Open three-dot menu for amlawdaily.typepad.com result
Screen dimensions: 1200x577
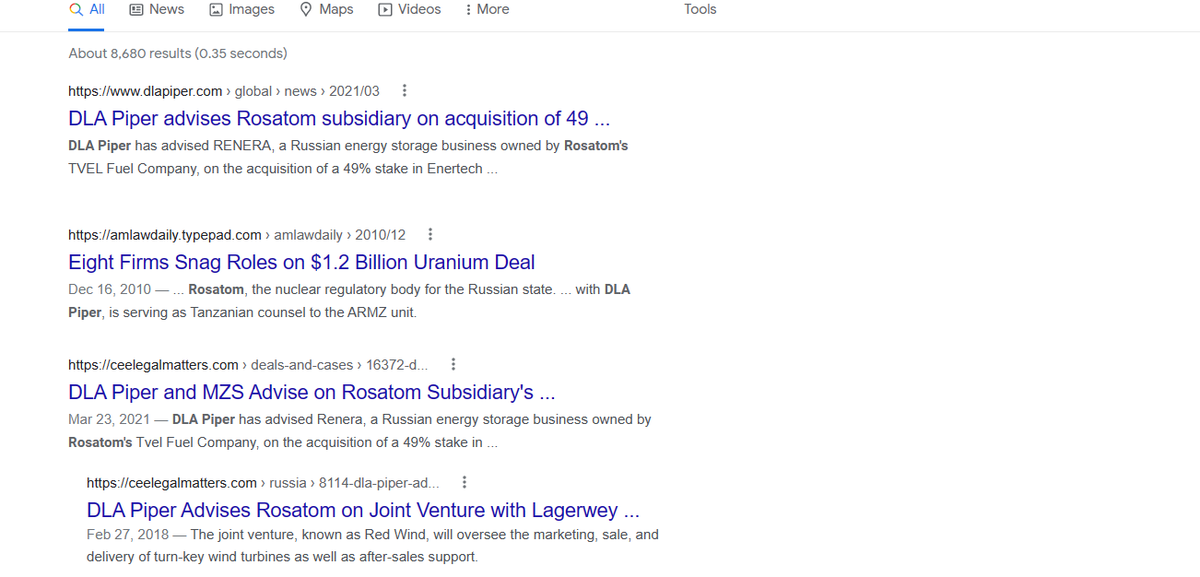430,235
